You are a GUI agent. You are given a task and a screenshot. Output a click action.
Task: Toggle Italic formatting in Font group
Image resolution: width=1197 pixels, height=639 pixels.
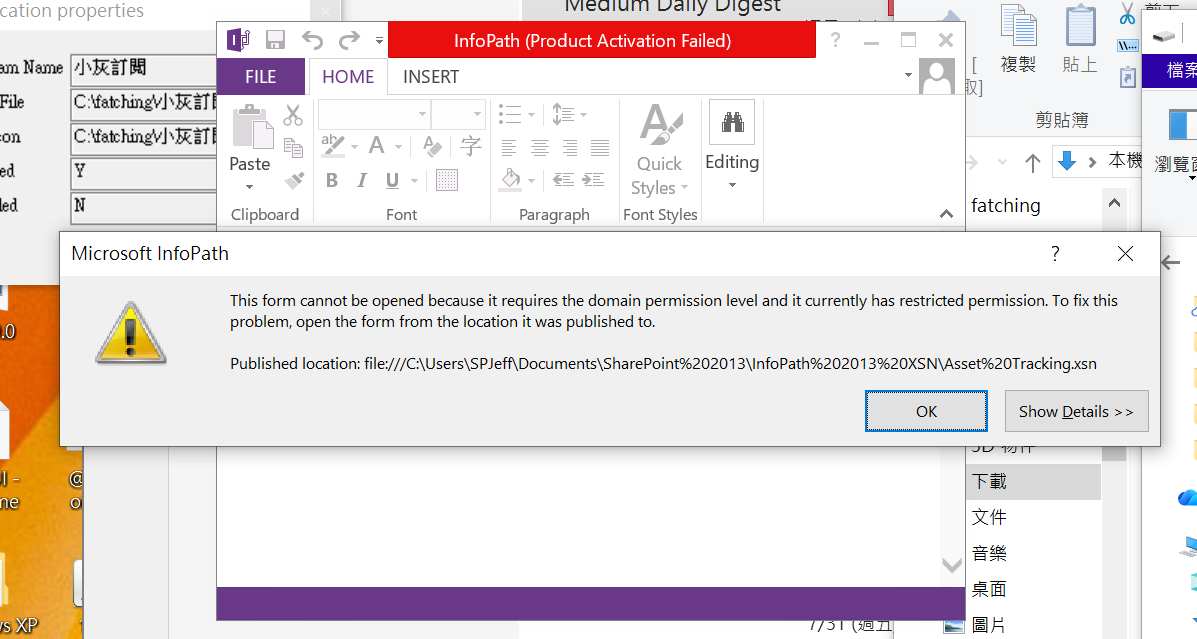362,180
